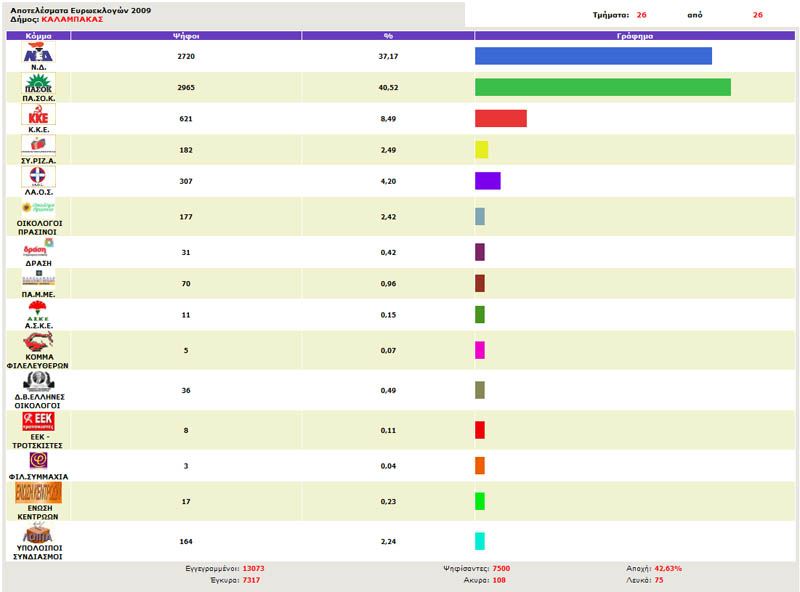Select the Κ.Κ.Ε. red logo
The image size is (800, 592).
tap(38, 115)
